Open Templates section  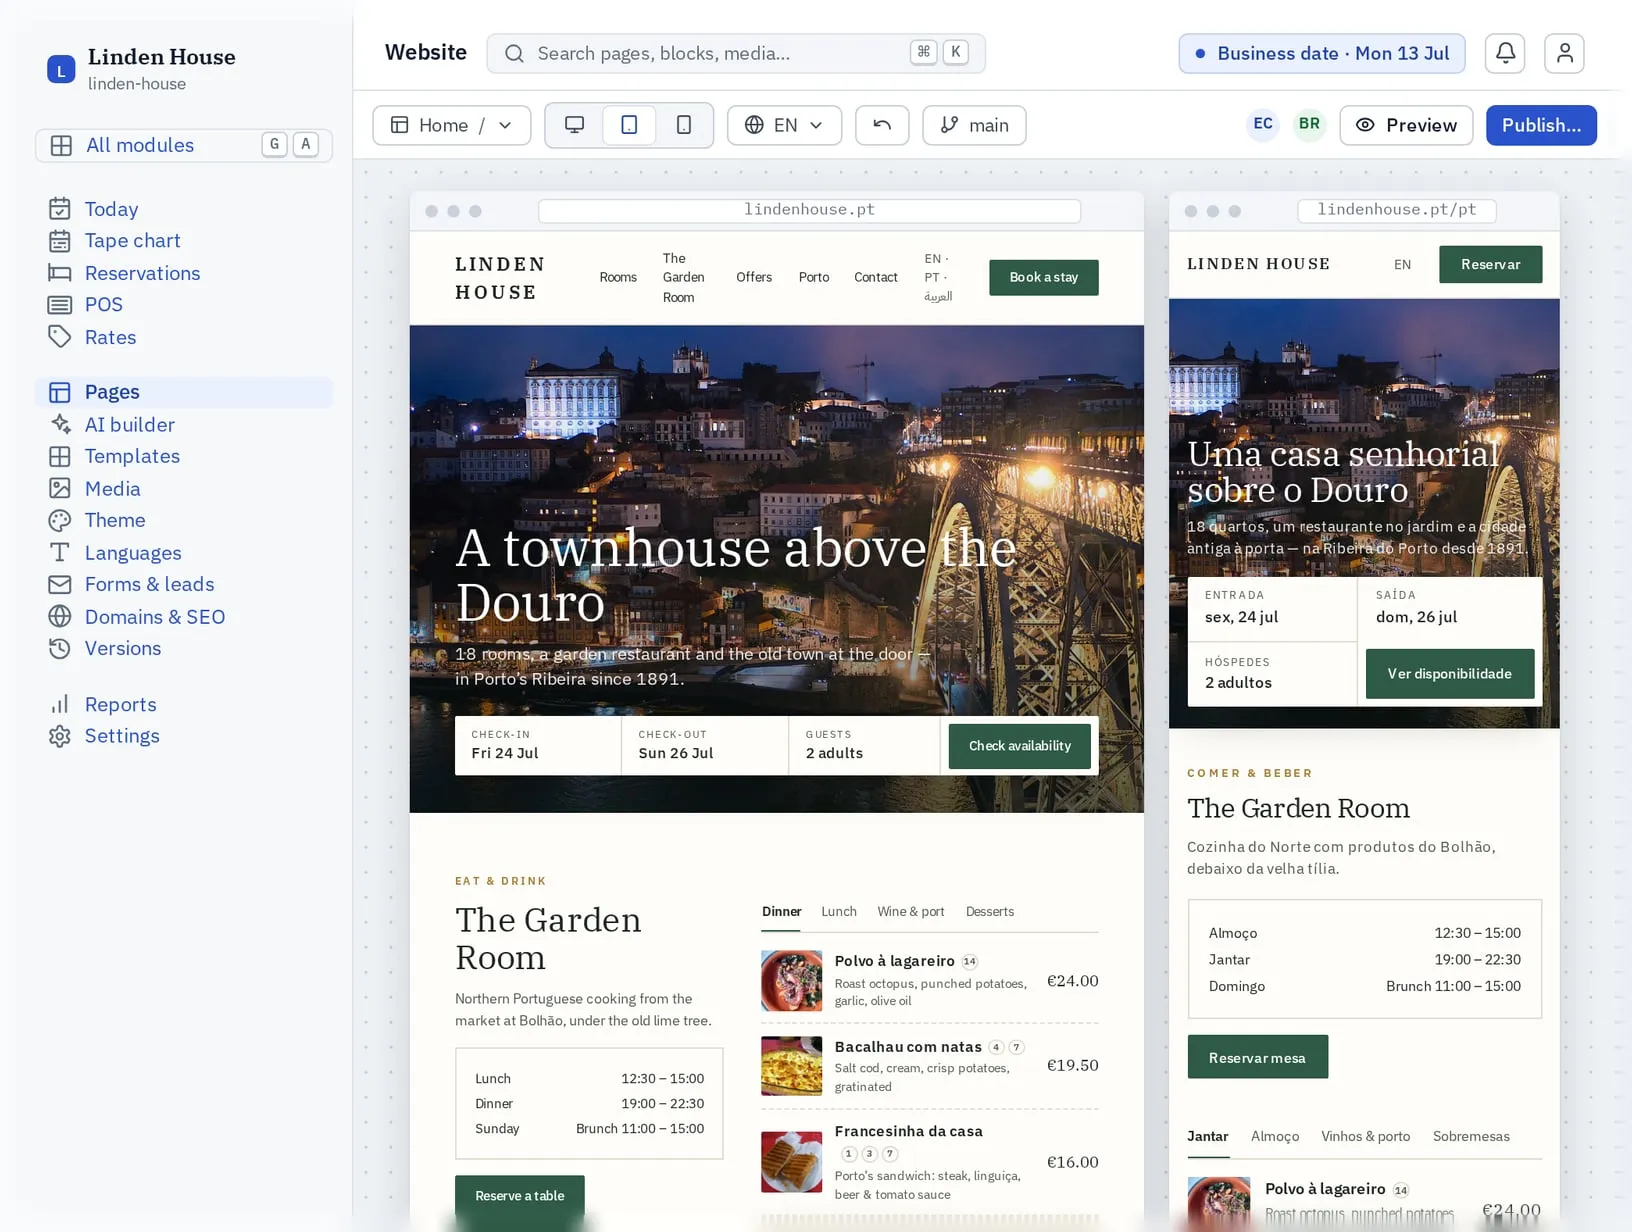[x=184, y=456]
